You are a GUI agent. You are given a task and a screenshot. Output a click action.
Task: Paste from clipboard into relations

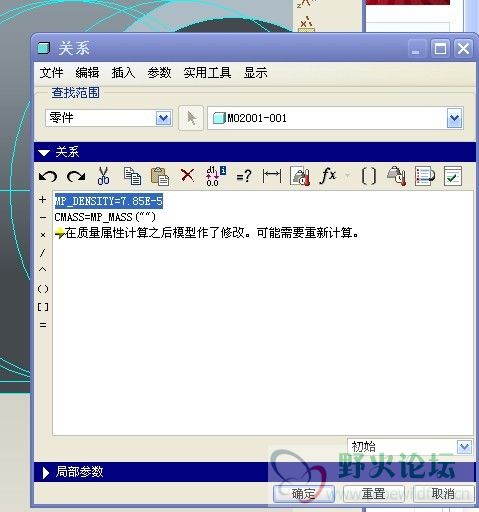tap(160, 176)
